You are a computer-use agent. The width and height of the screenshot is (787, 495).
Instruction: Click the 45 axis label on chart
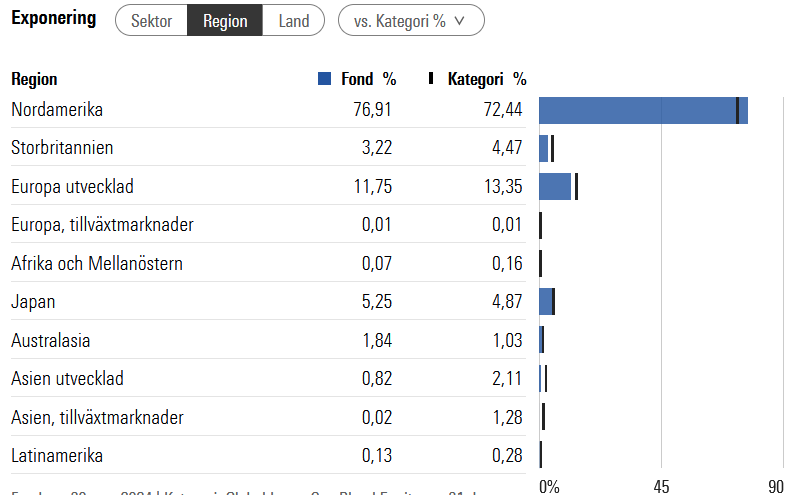661,487
